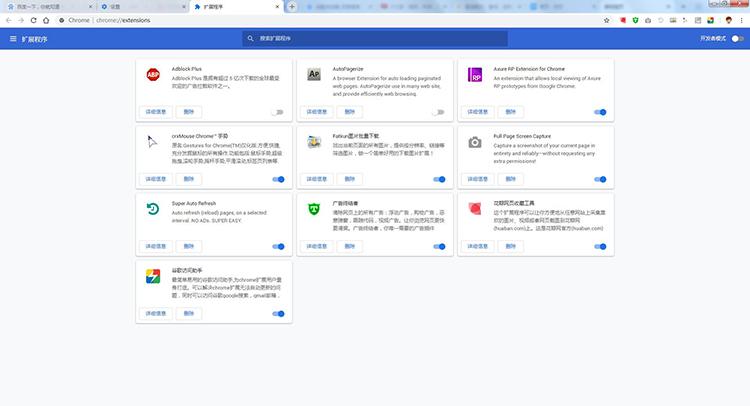The image size is (750, 406).
Task: Close the settings tab
Action: click(184, 7)
